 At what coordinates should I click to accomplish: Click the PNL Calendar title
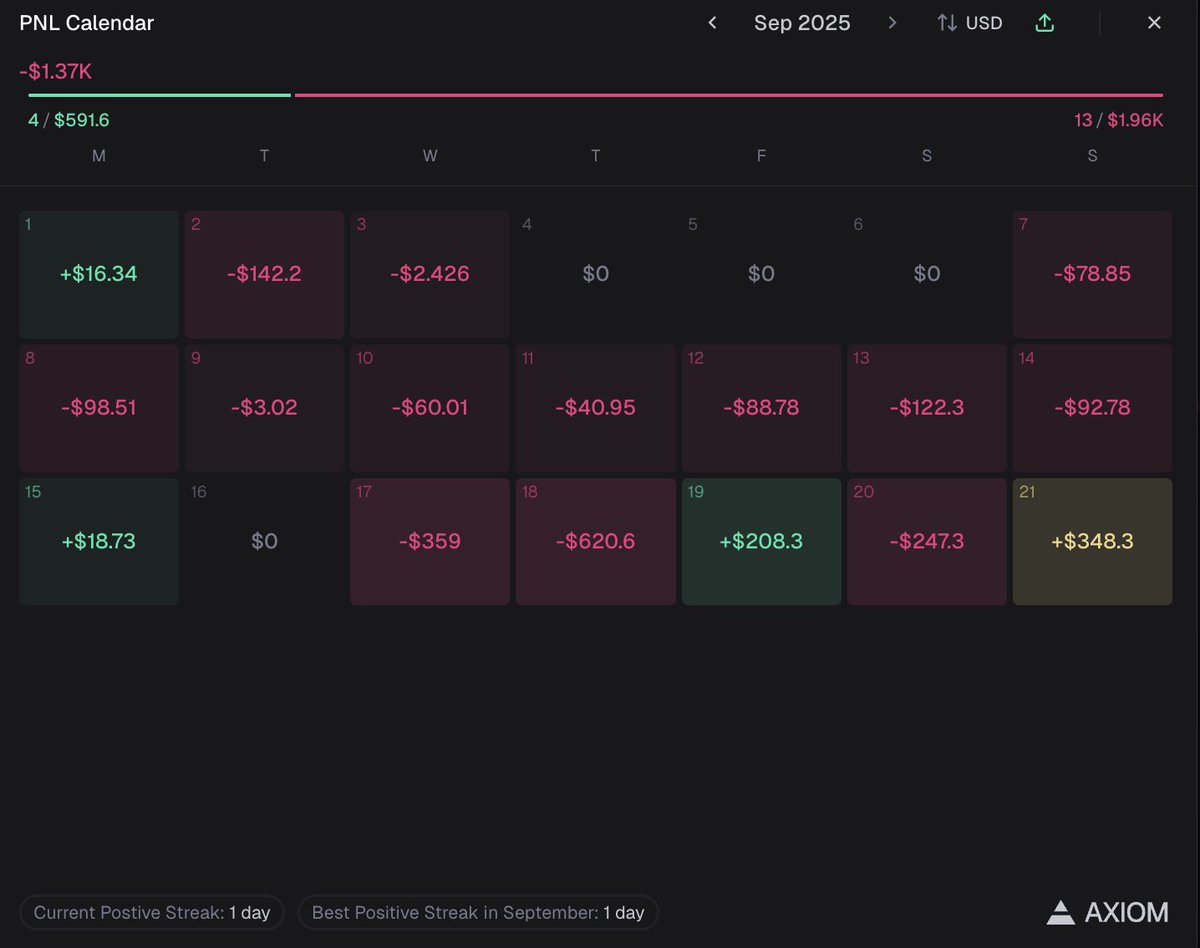tap(87, 23)
